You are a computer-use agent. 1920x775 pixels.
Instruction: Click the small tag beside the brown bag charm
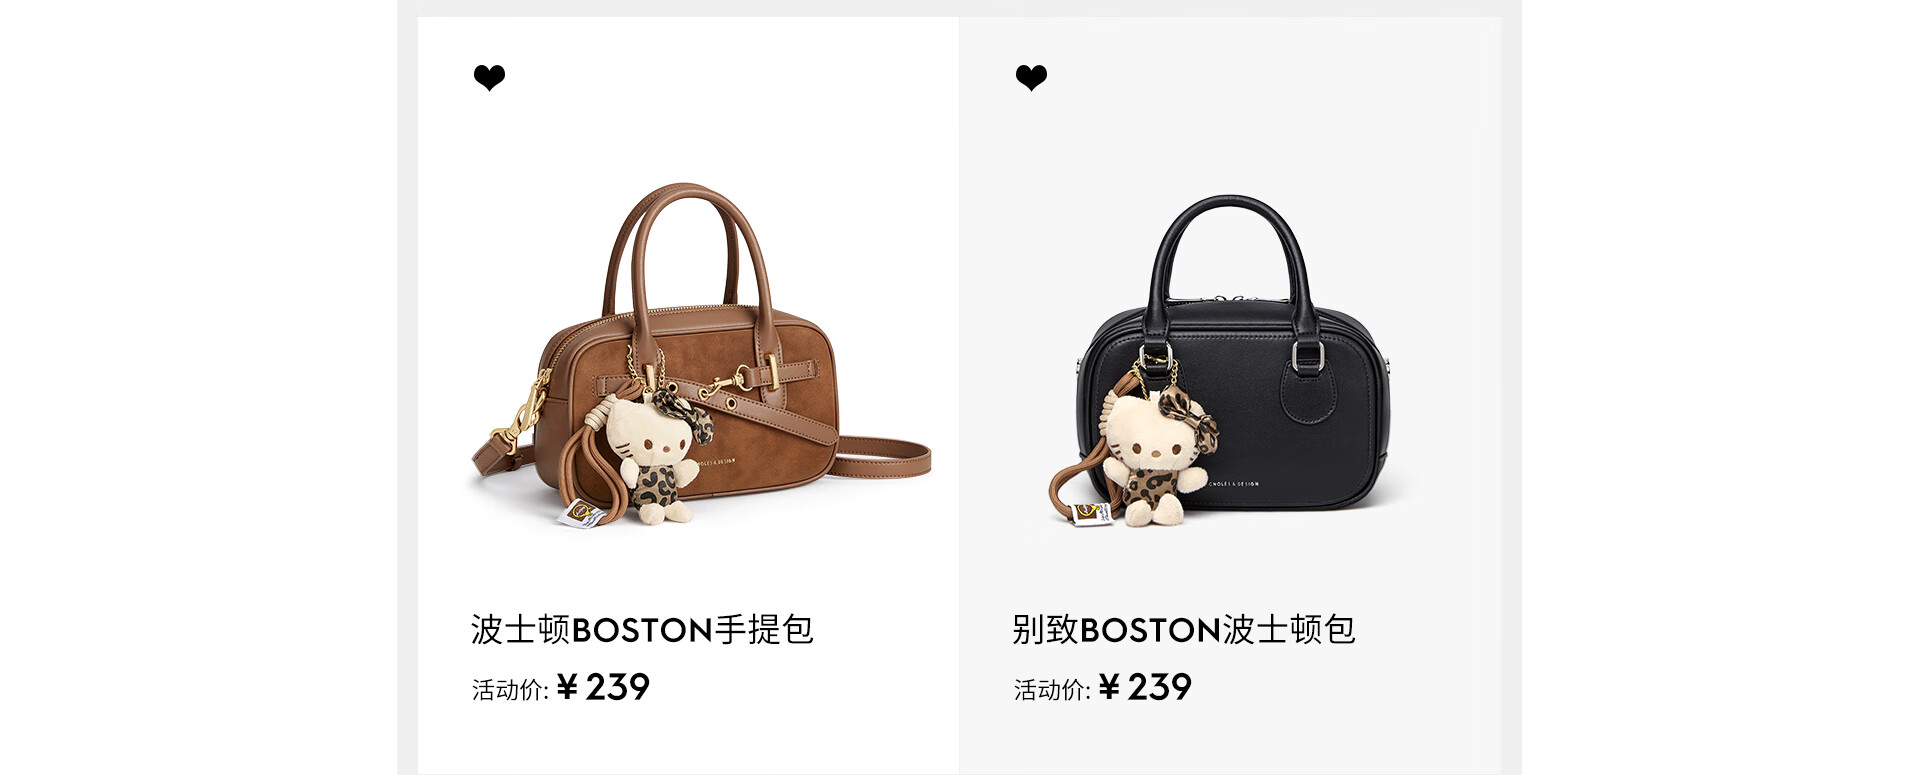point(582,515)
